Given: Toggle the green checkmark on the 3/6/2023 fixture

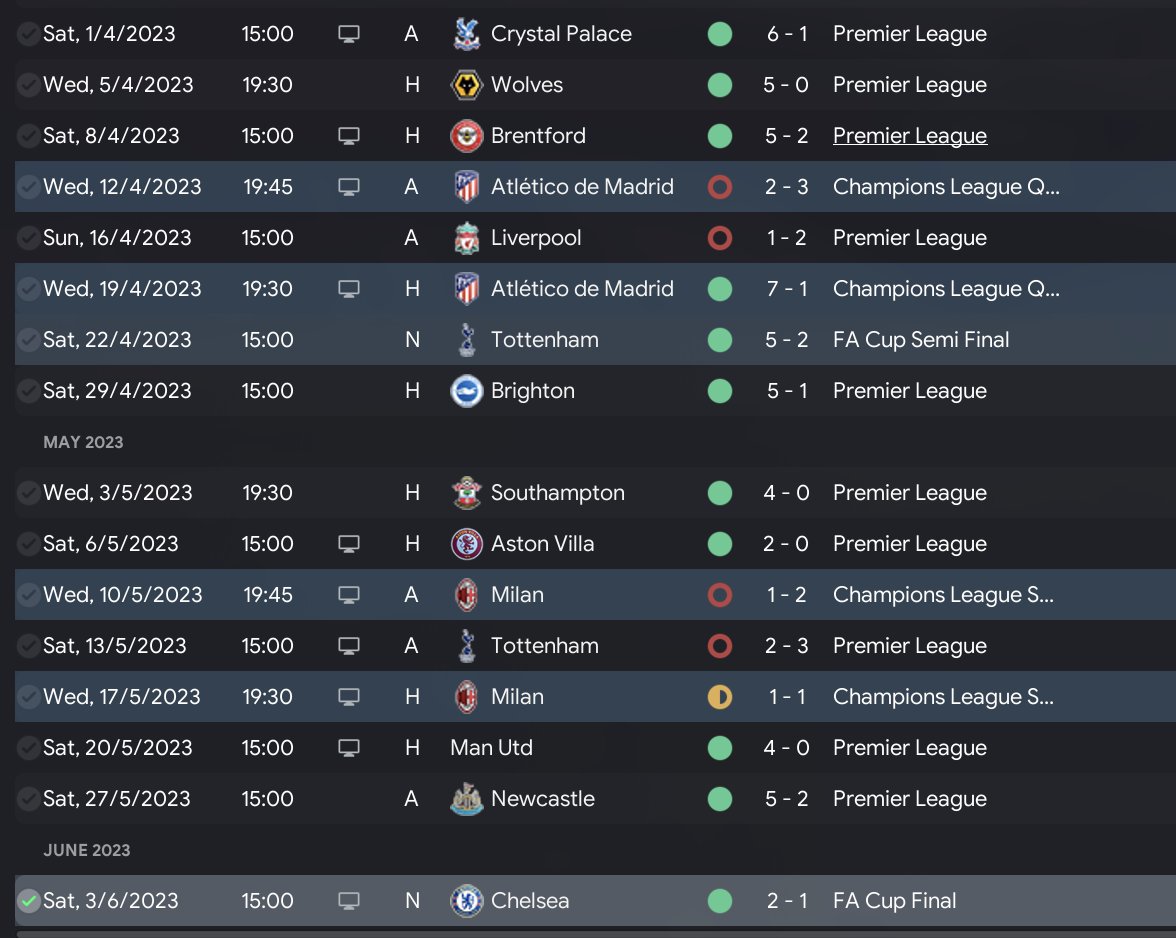Looking at the screenshot, I should tap(28, 901).
